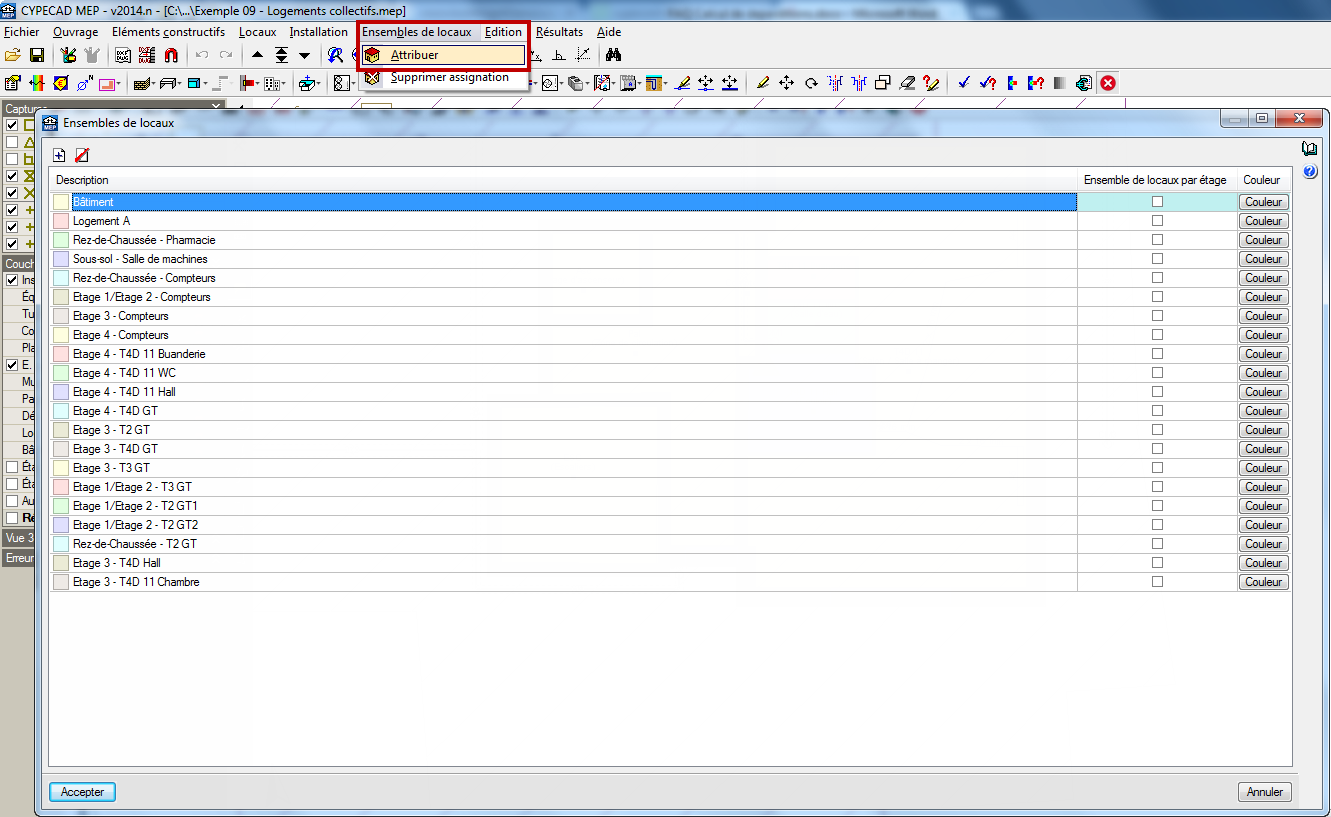Image resolution: width=1331 pixels, height=817 pixels.
Task: Click the delete element icon in dialog
Action: [x=82, y=155]
